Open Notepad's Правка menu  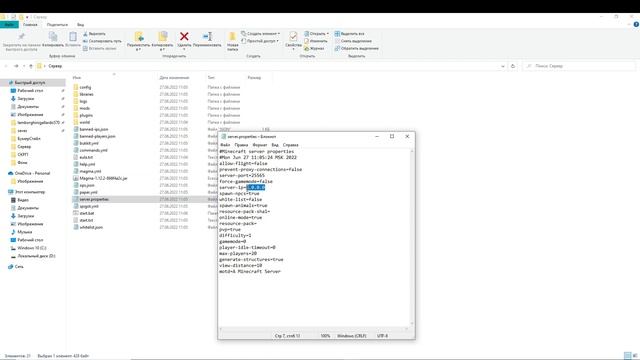click(241, 145)
